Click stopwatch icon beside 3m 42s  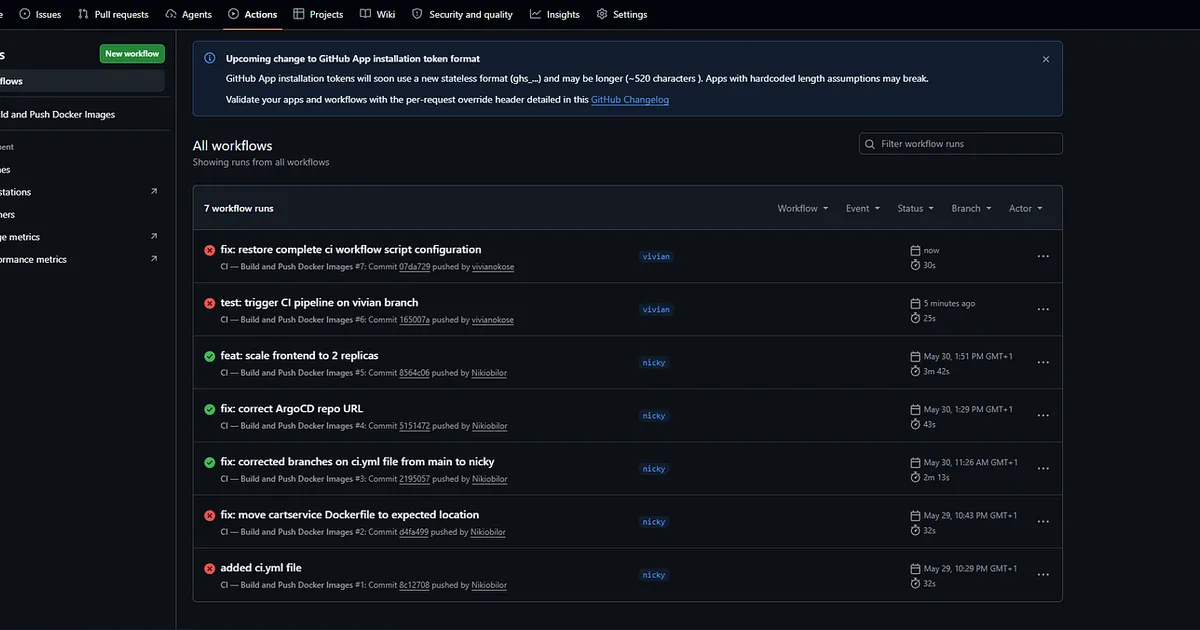915,371
